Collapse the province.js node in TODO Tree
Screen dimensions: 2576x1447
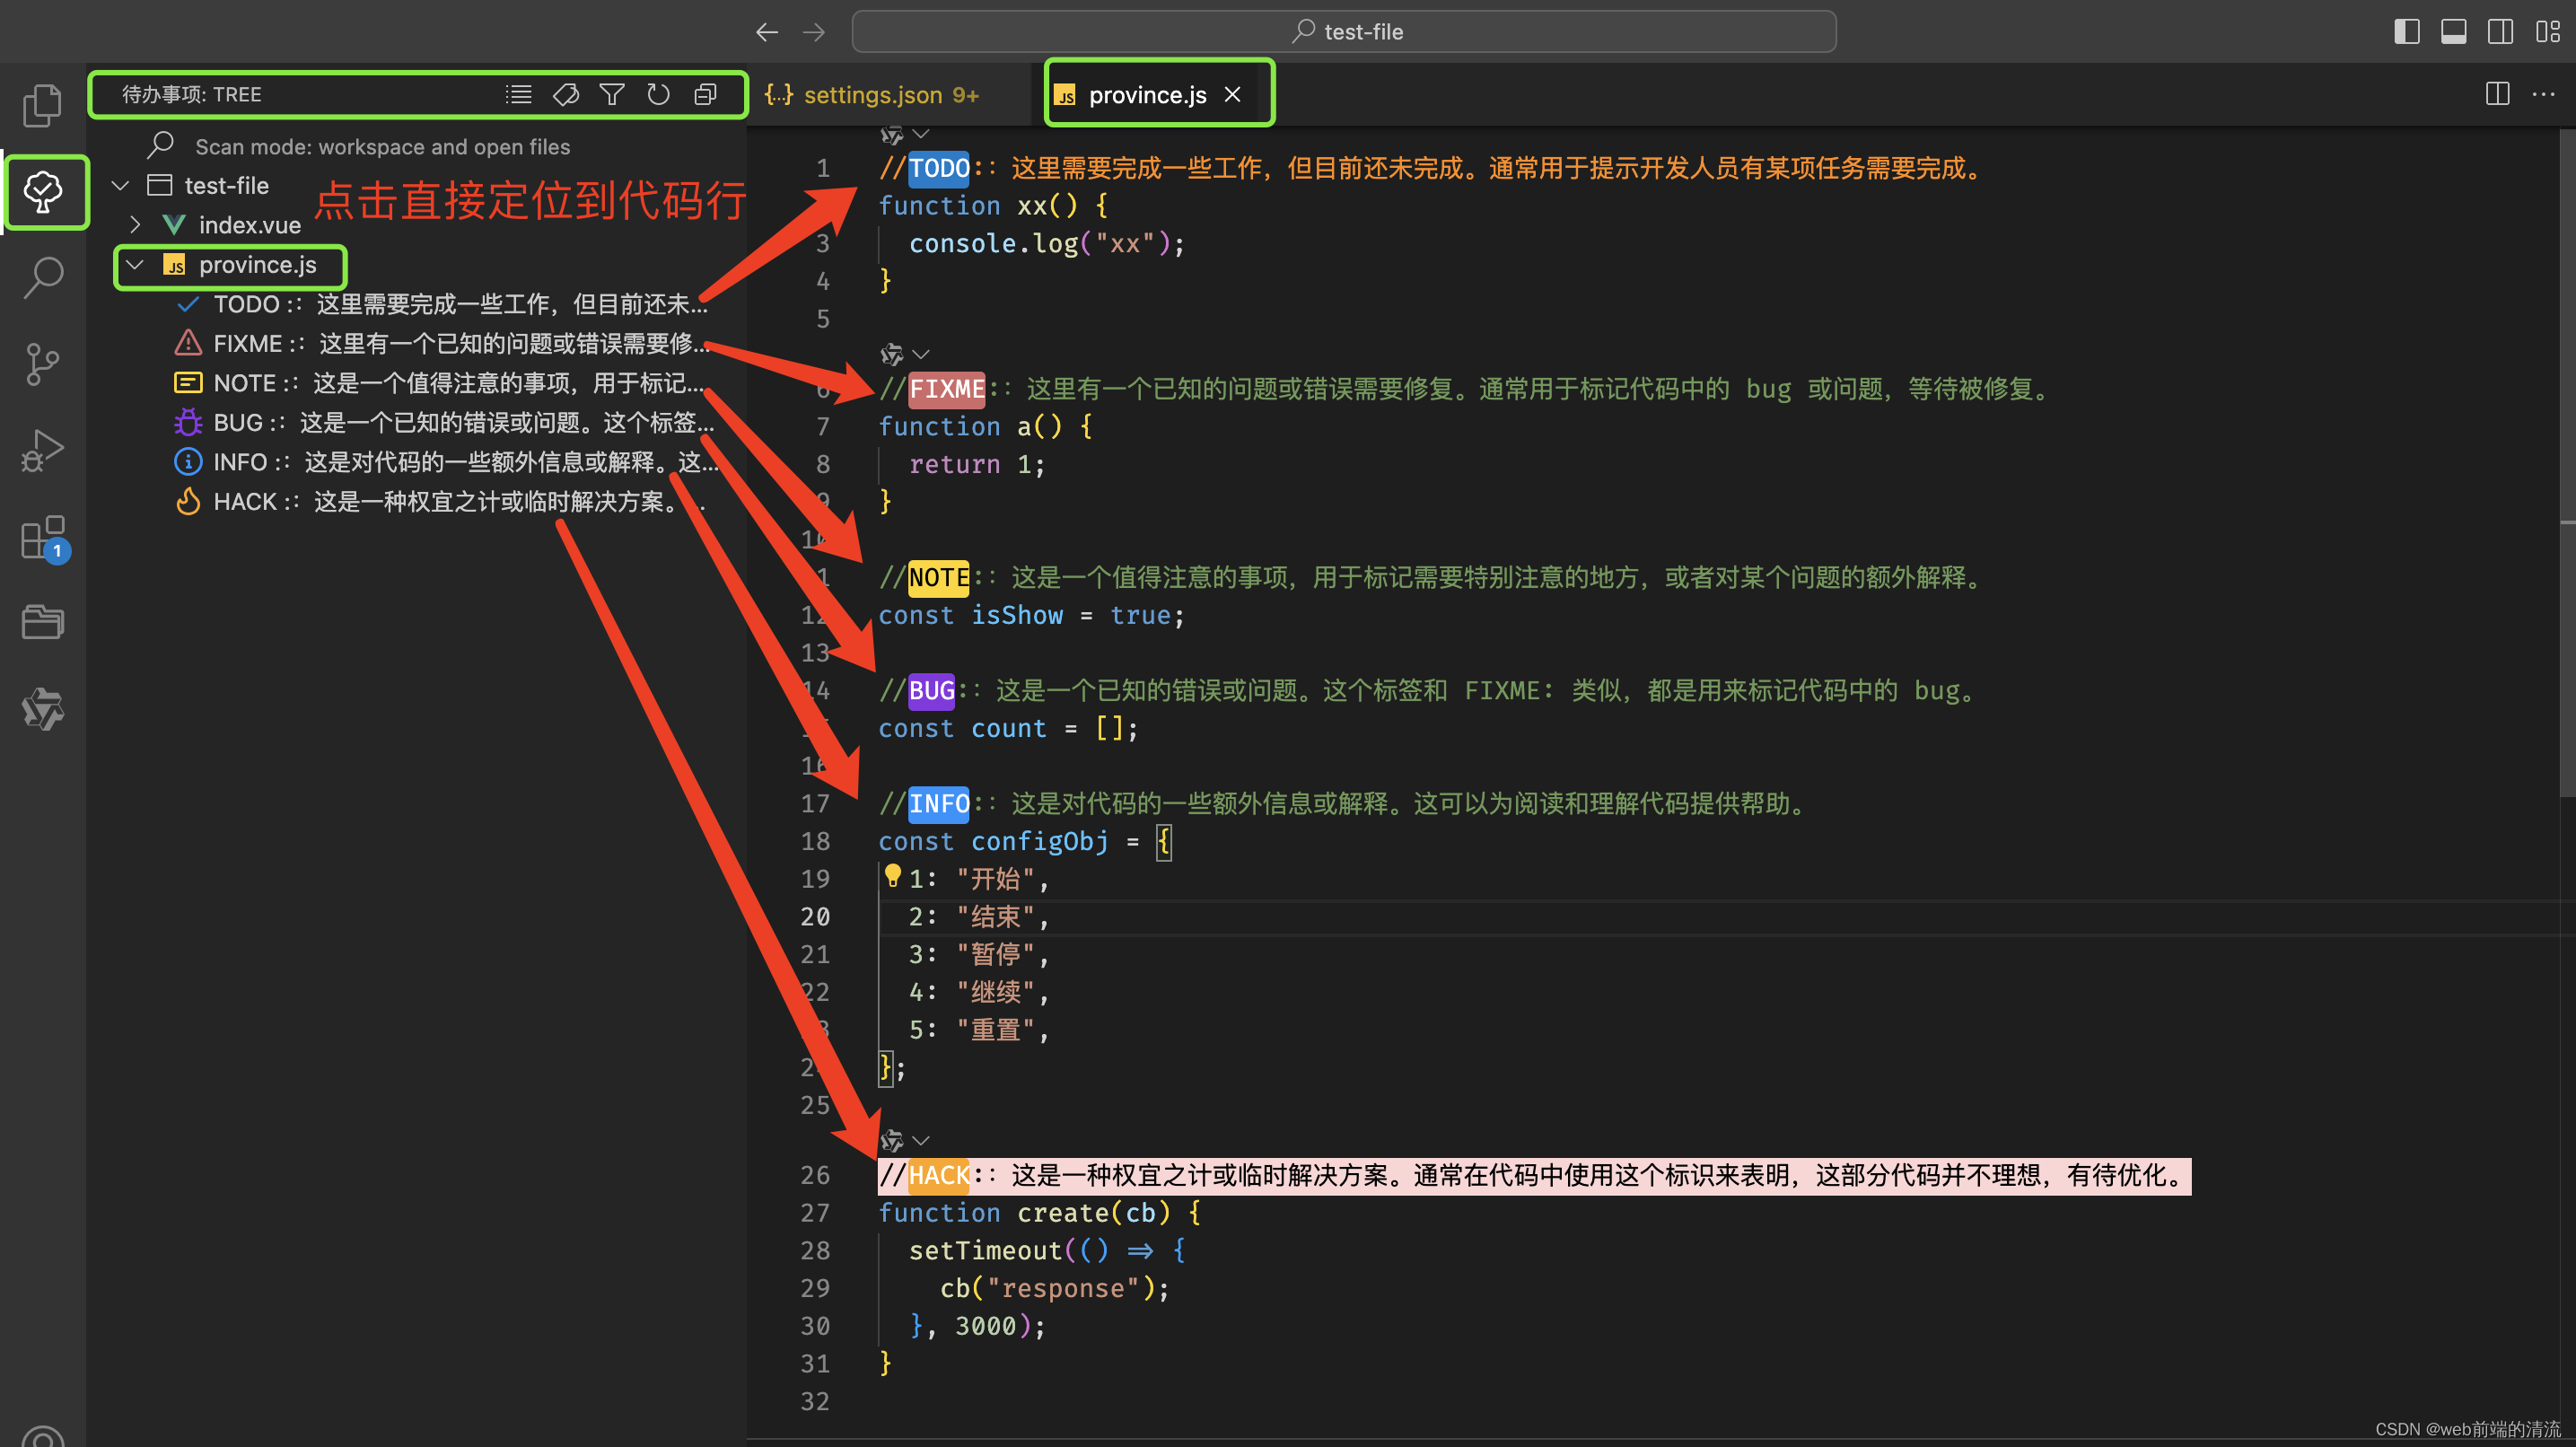pos(136,264)
